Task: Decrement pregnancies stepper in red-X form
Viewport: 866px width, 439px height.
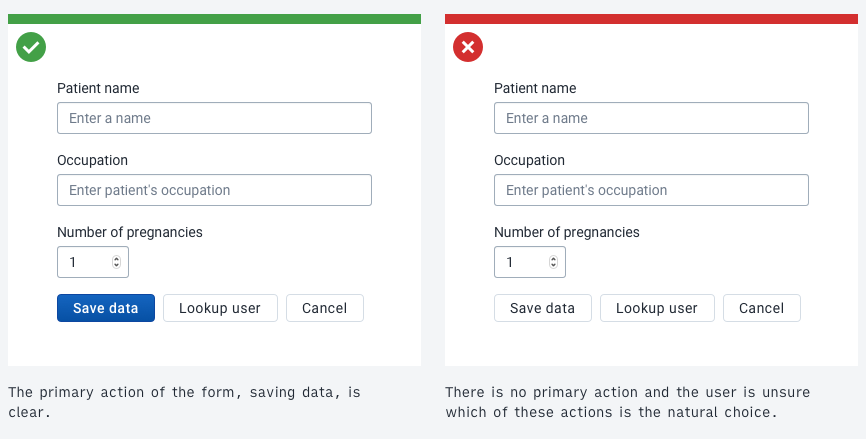Action: (x=554, y=266)
